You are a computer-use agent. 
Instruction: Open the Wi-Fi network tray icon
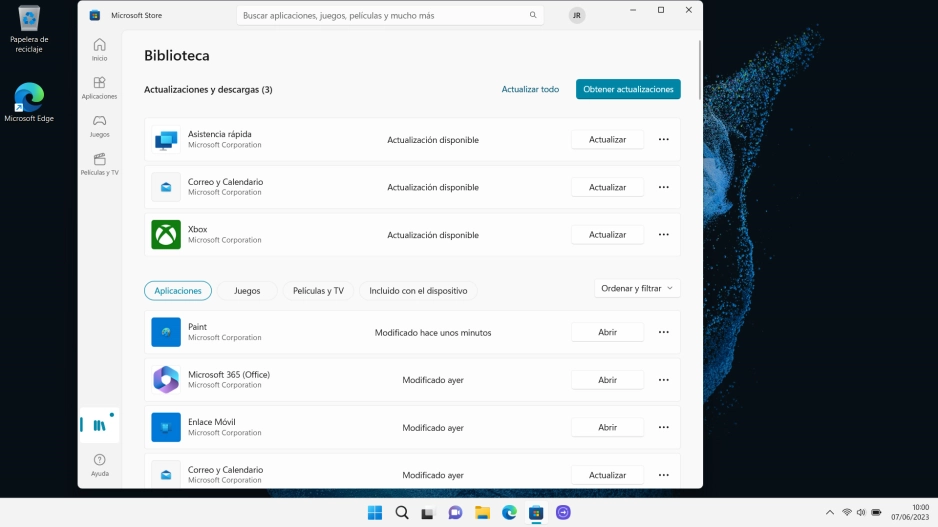tap(846, 513)
